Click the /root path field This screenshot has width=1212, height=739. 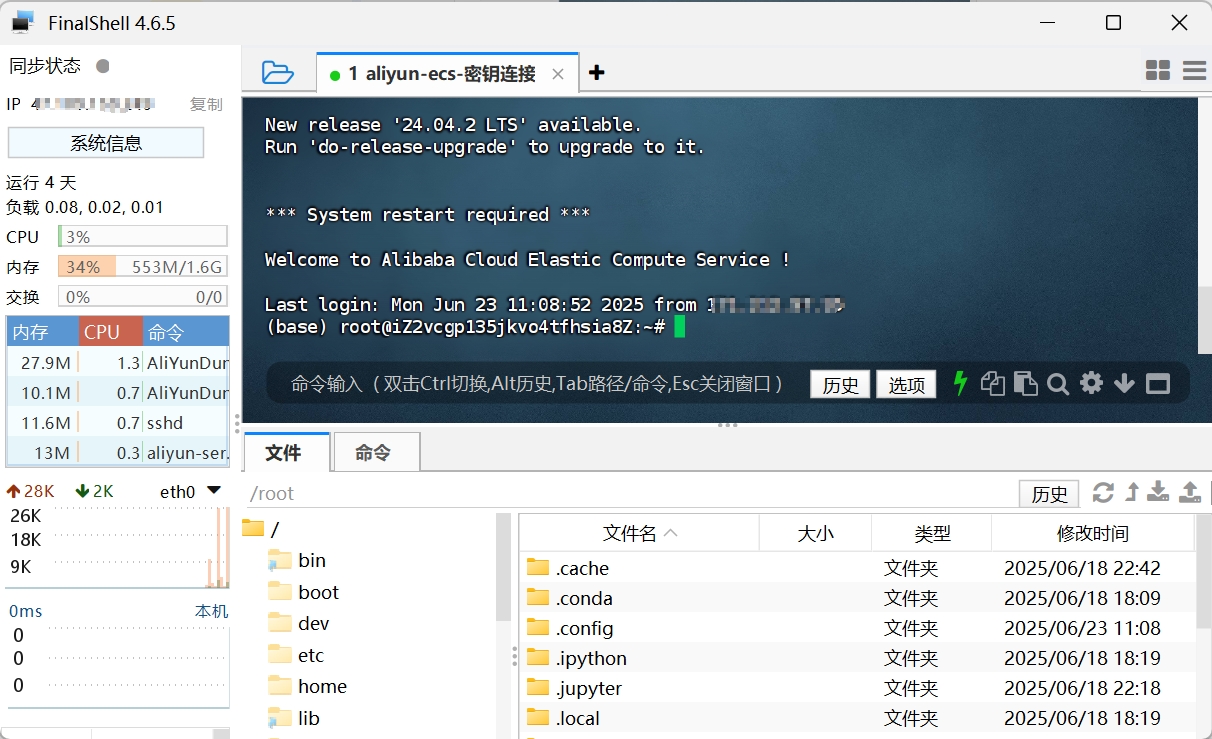(630, 494)
